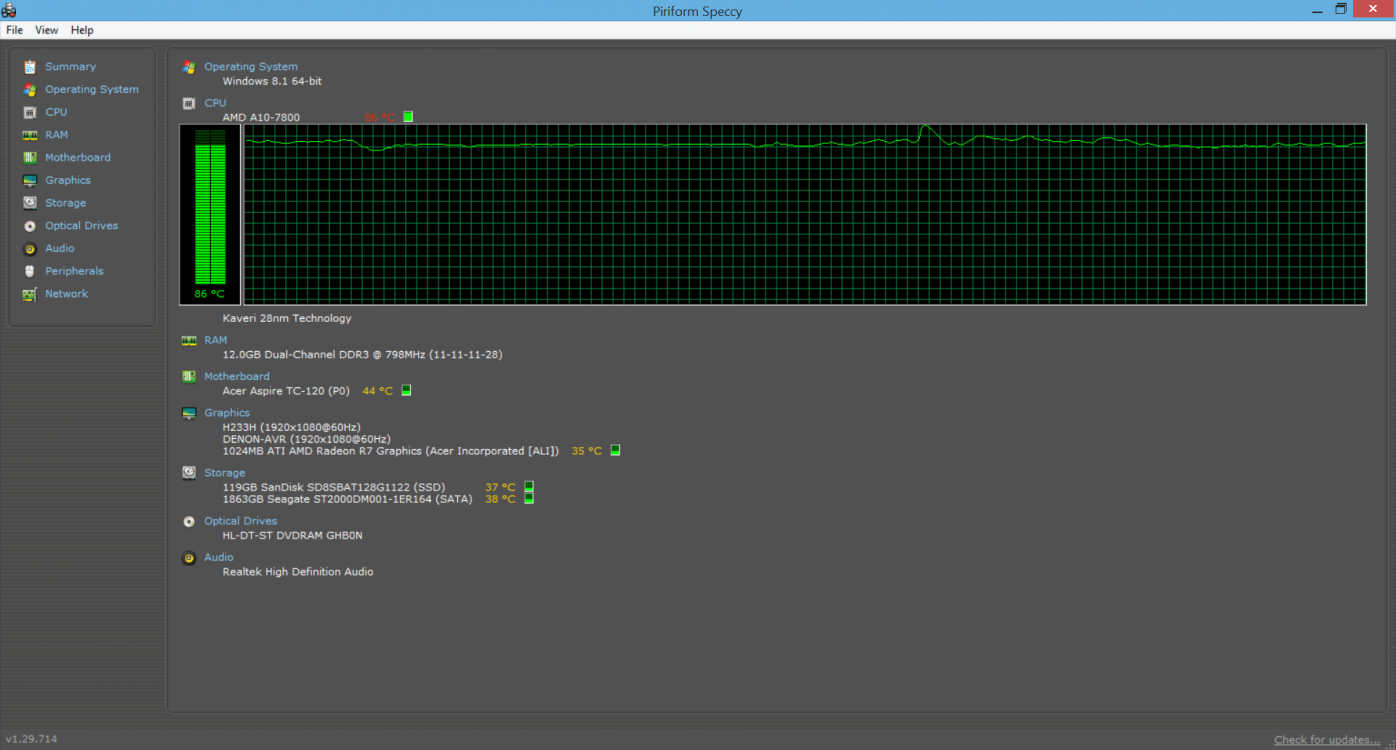Open the Graphics heading link in summary
The image size is (1396, 750).
pos(227,413)
